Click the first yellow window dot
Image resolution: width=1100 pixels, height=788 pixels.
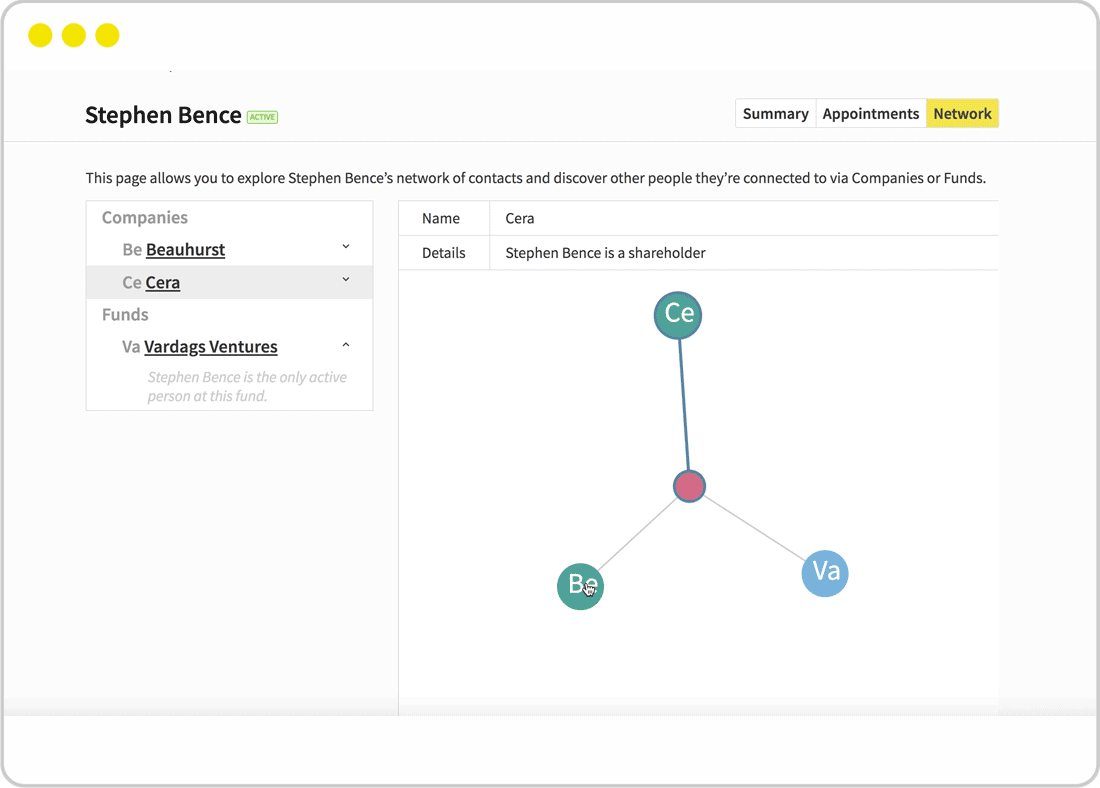coord(40,35)
